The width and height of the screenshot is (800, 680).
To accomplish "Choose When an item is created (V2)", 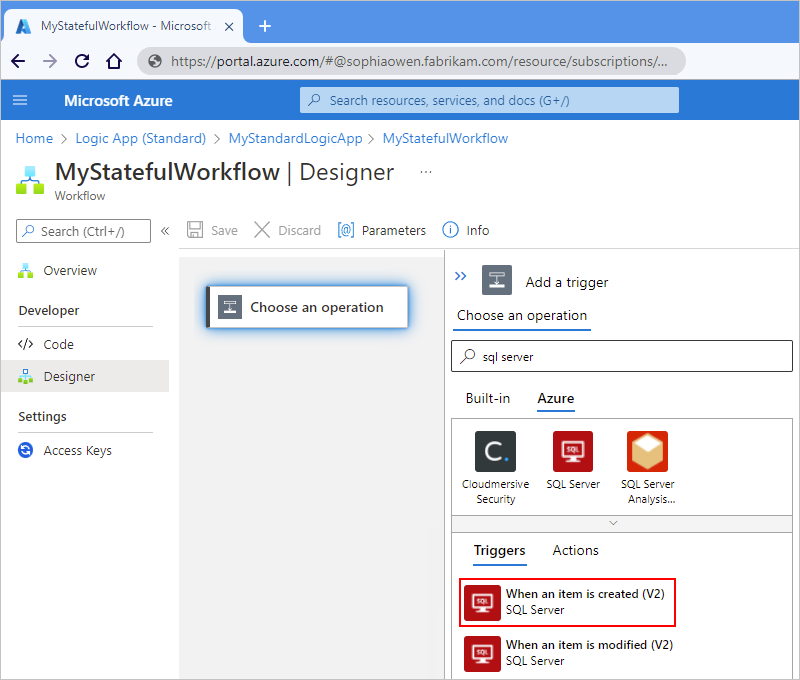I will click(567, 602).
